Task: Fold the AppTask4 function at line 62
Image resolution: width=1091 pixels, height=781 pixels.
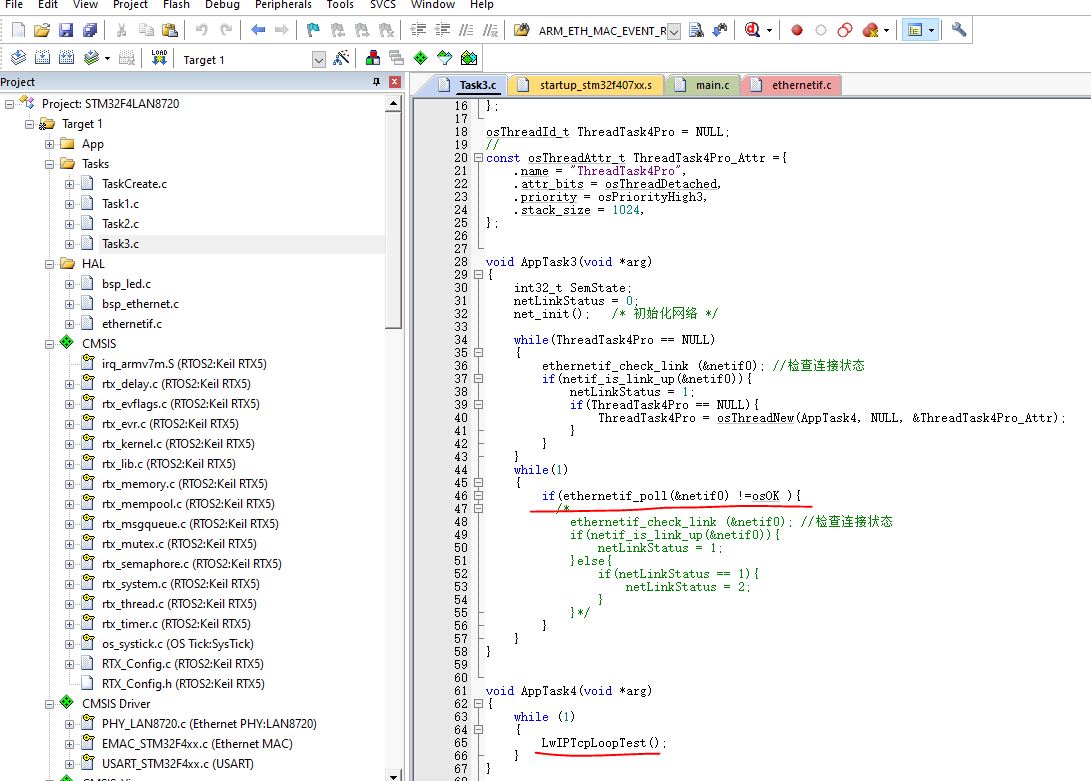Action: pyautogui.click(x=478, y=704)
